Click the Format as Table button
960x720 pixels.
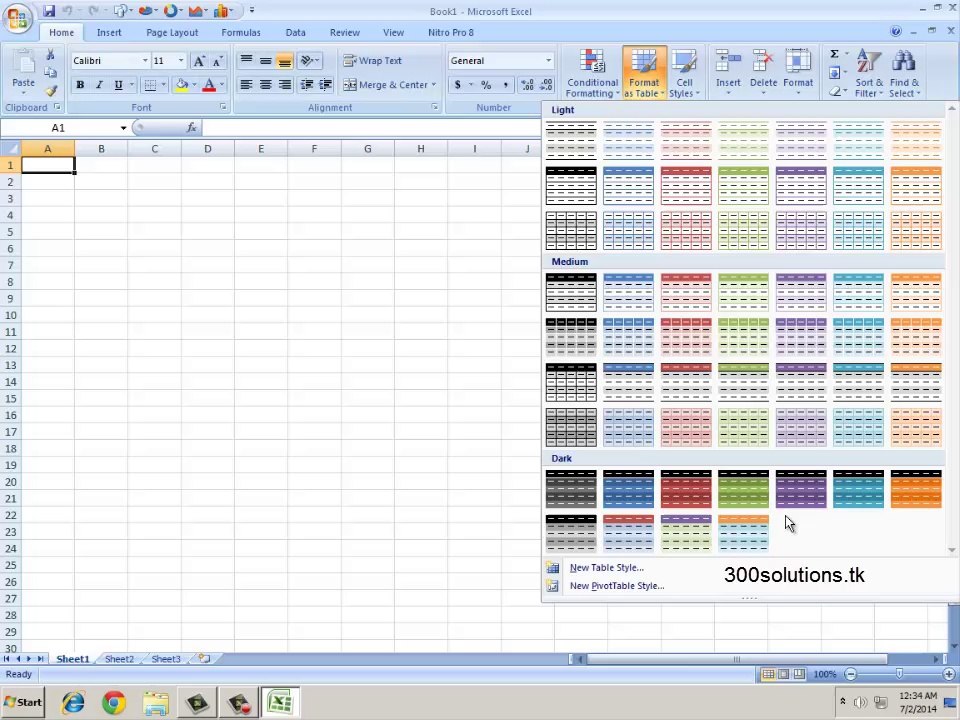click(644, 73)
